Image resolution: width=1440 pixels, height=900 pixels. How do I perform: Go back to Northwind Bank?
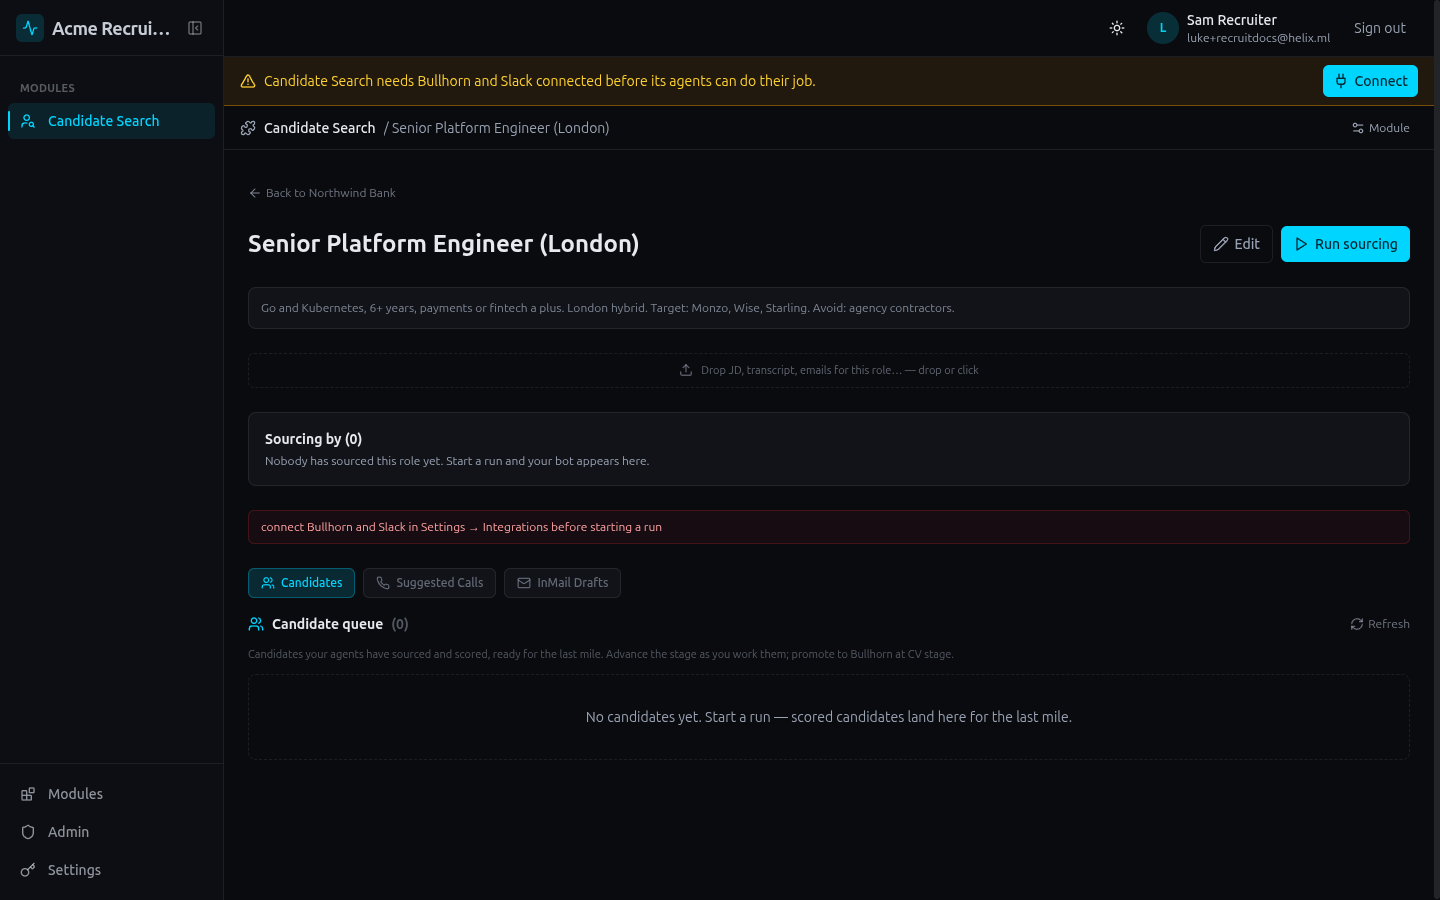pyautogui.click(x=322, y=193)
